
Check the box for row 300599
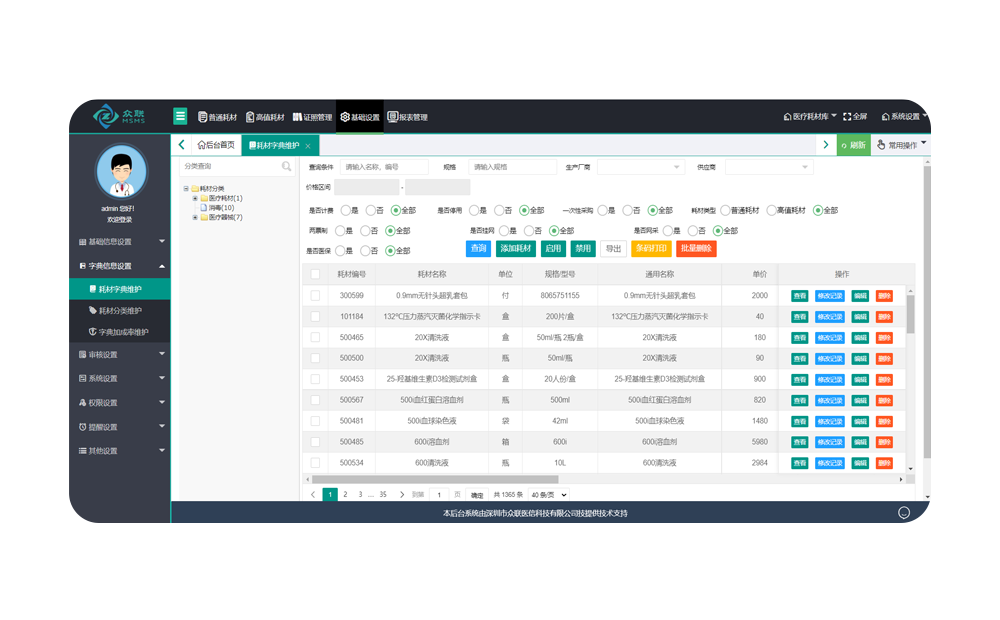(x=315, y=296)
